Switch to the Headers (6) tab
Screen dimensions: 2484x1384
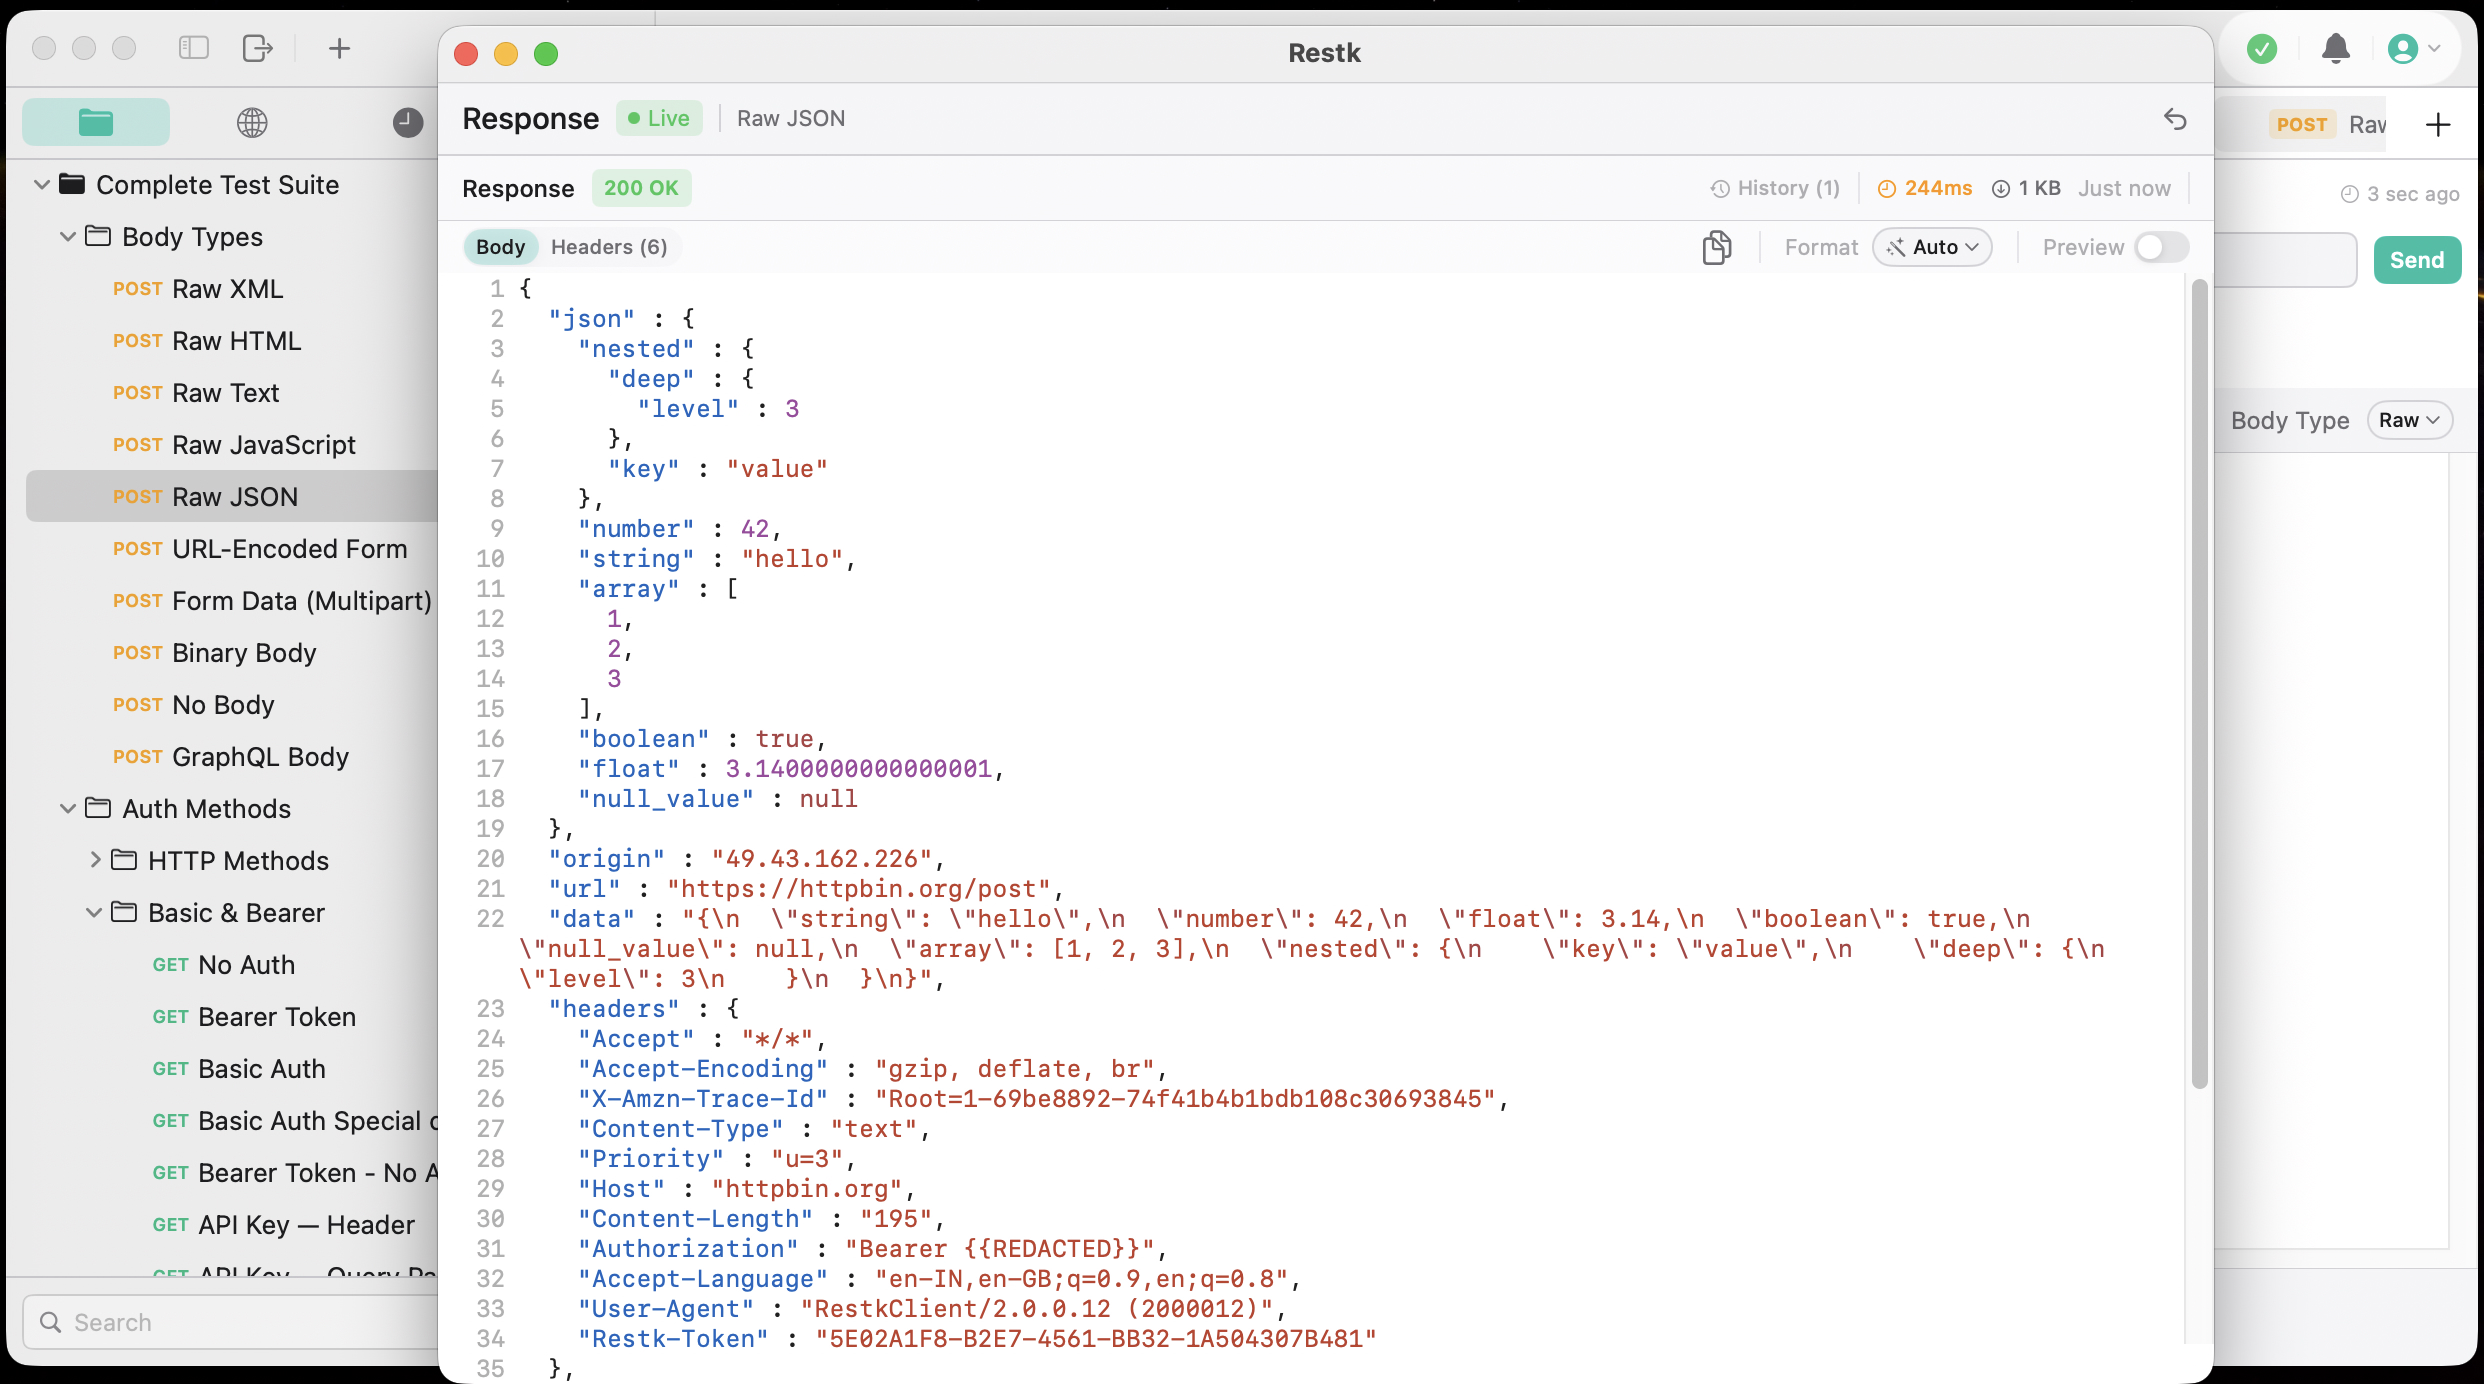609,247
